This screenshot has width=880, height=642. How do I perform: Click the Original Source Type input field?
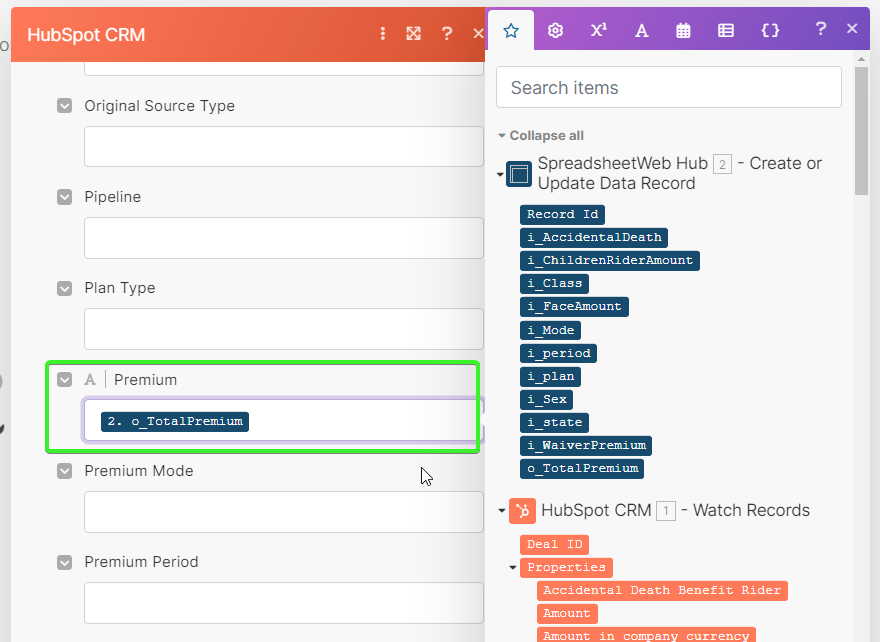283,146
